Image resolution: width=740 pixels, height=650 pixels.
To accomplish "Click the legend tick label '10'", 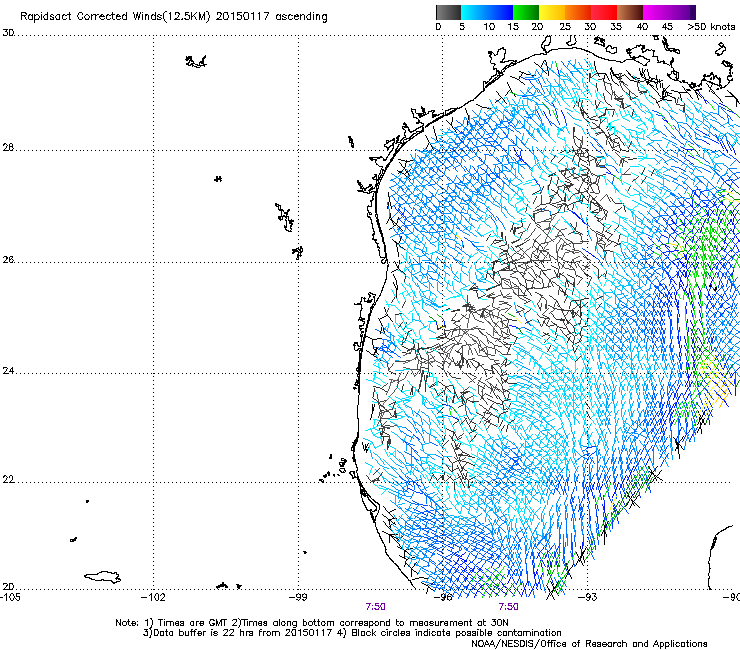I will (489, 27).
